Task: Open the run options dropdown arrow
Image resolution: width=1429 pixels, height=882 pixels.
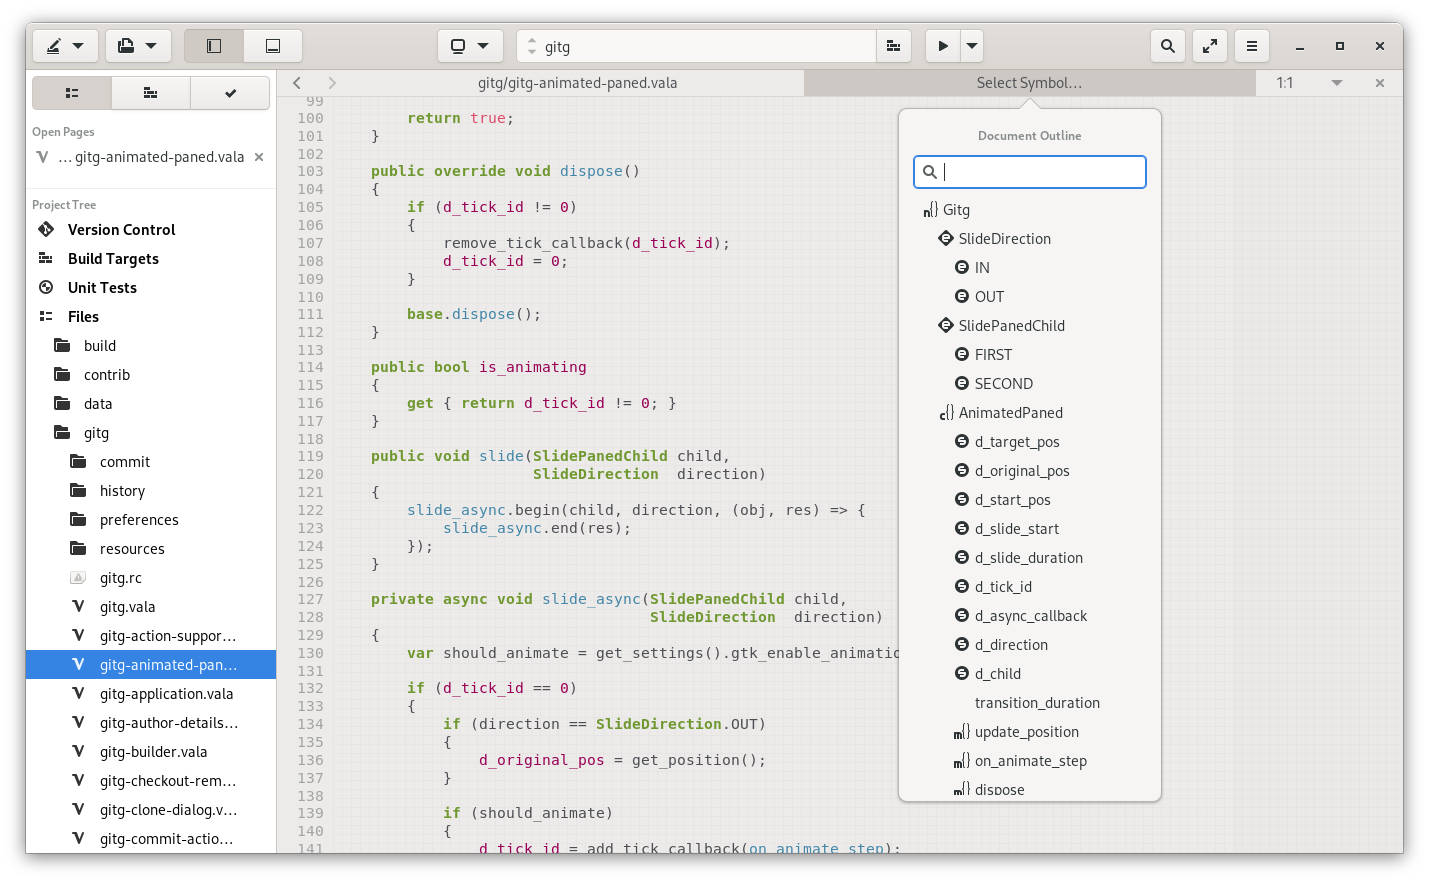Action: click(972, 46)
